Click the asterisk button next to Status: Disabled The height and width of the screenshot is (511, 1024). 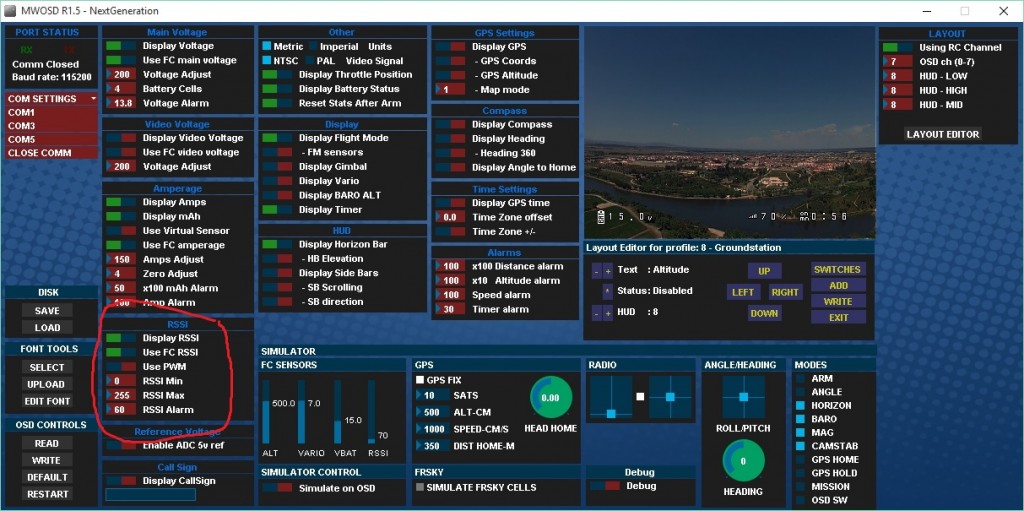click(x=607, y=291)
